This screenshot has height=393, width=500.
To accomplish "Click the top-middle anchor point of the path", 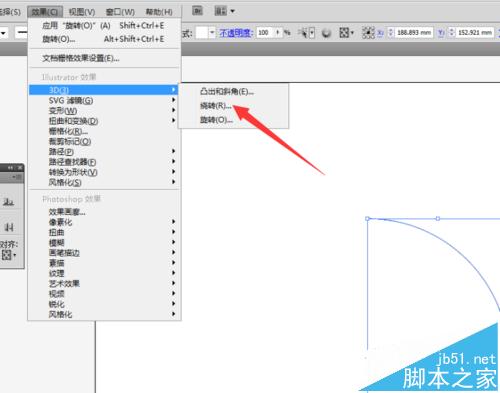I will tap(438, 219).
